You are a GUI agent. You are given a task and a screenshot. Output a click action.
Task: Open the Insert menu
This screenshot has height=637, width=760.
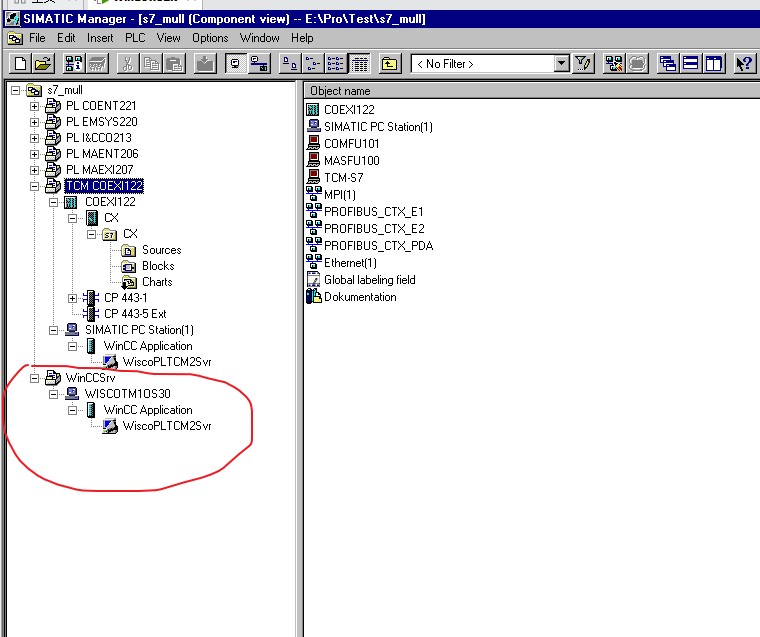pos(100,38)
